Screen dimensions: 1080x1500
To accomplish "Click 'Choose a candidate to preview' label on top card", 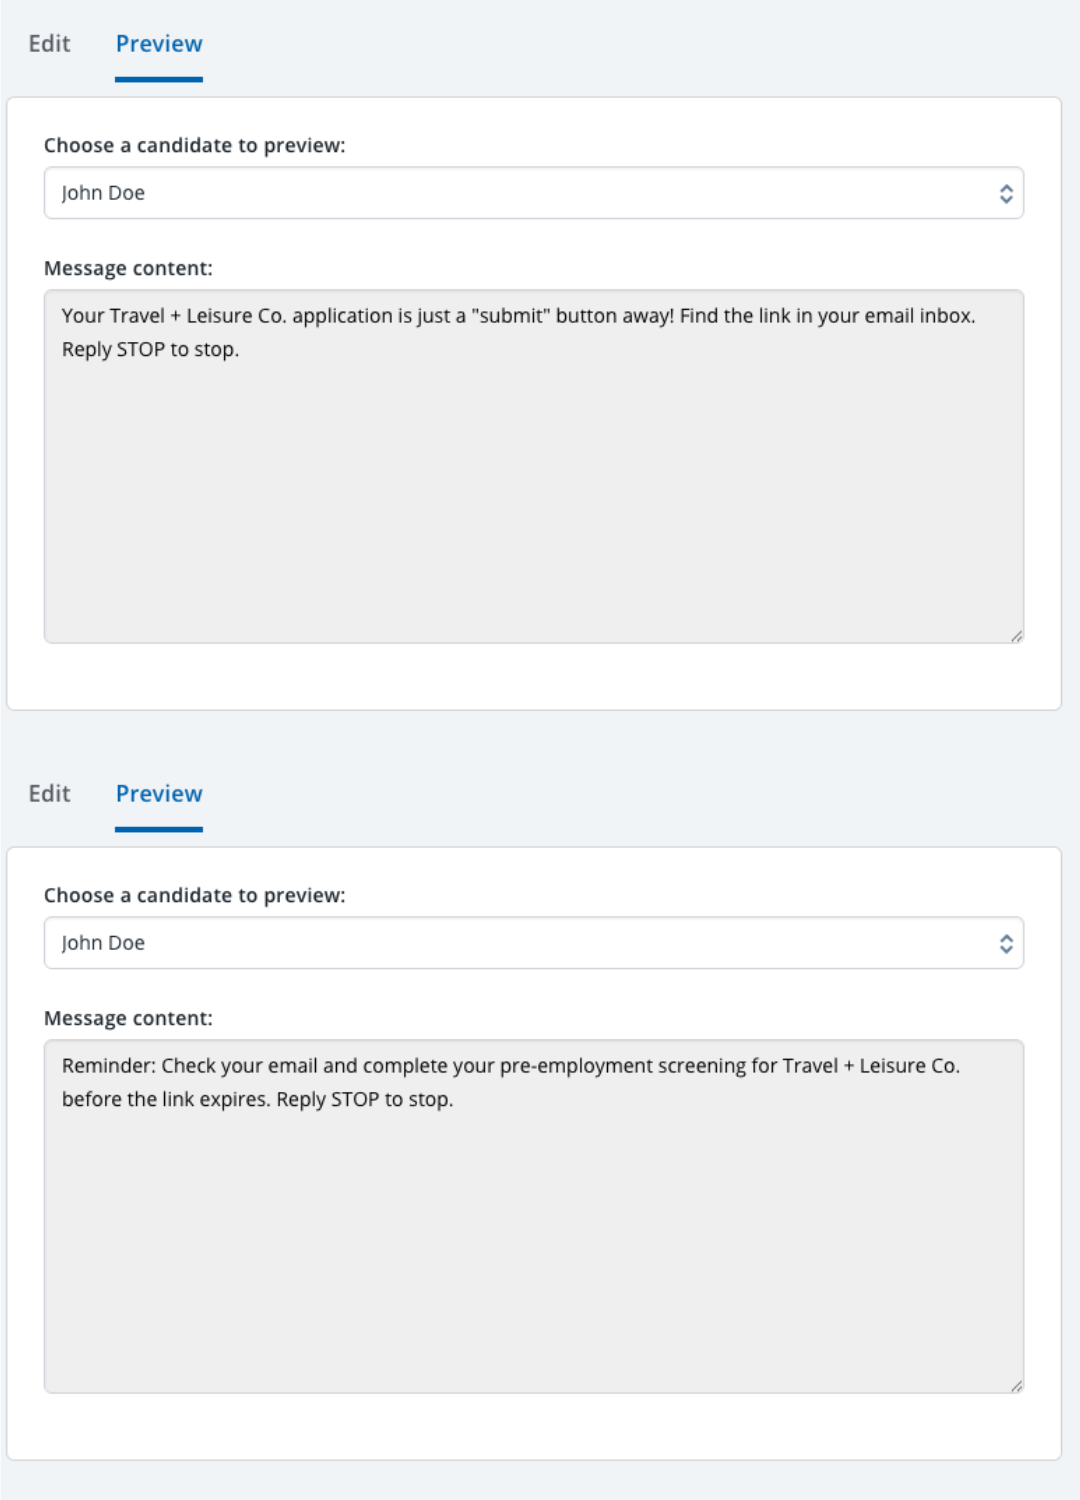I will [194, 144].
